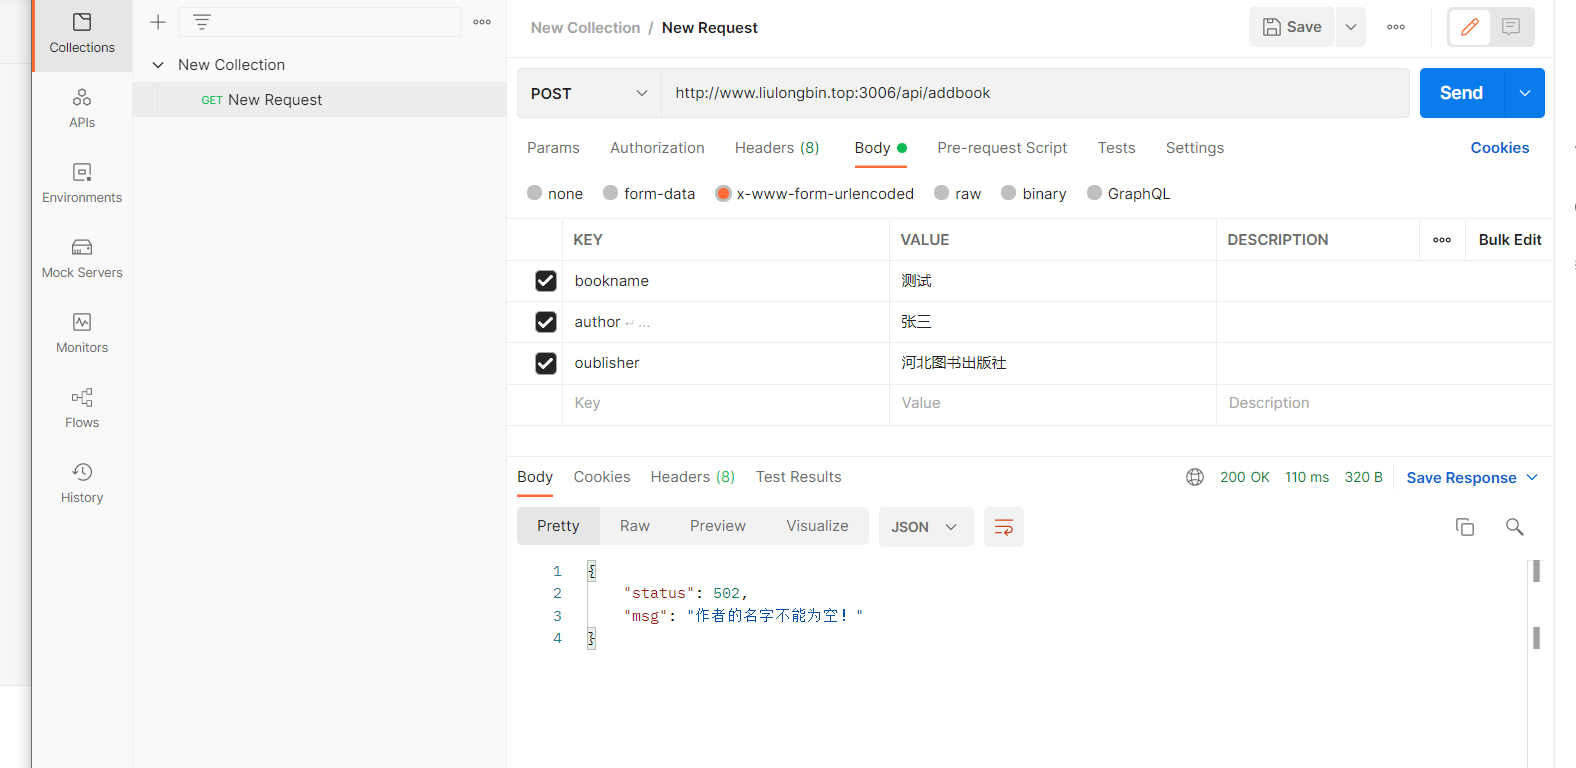
Task: Click the plus icon to create a collection
Action: tap(158, 22)
